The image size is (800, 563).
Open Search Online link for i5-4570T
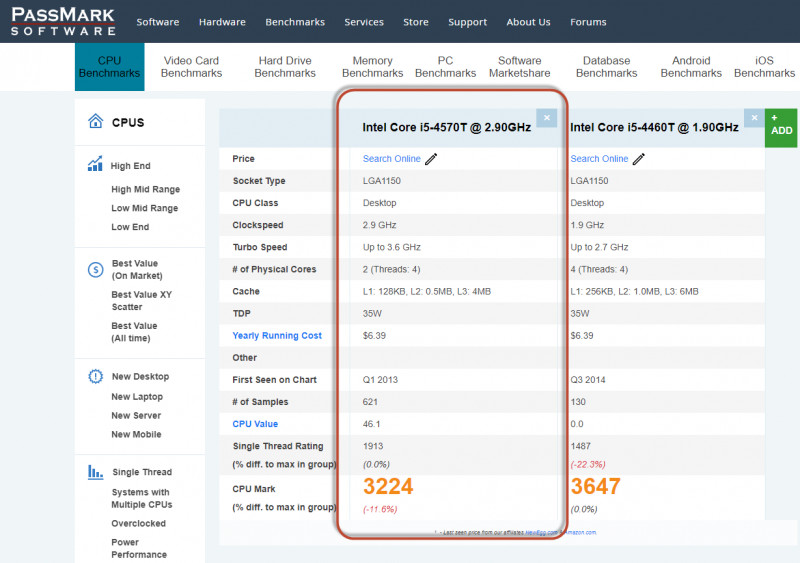[392, 159]
